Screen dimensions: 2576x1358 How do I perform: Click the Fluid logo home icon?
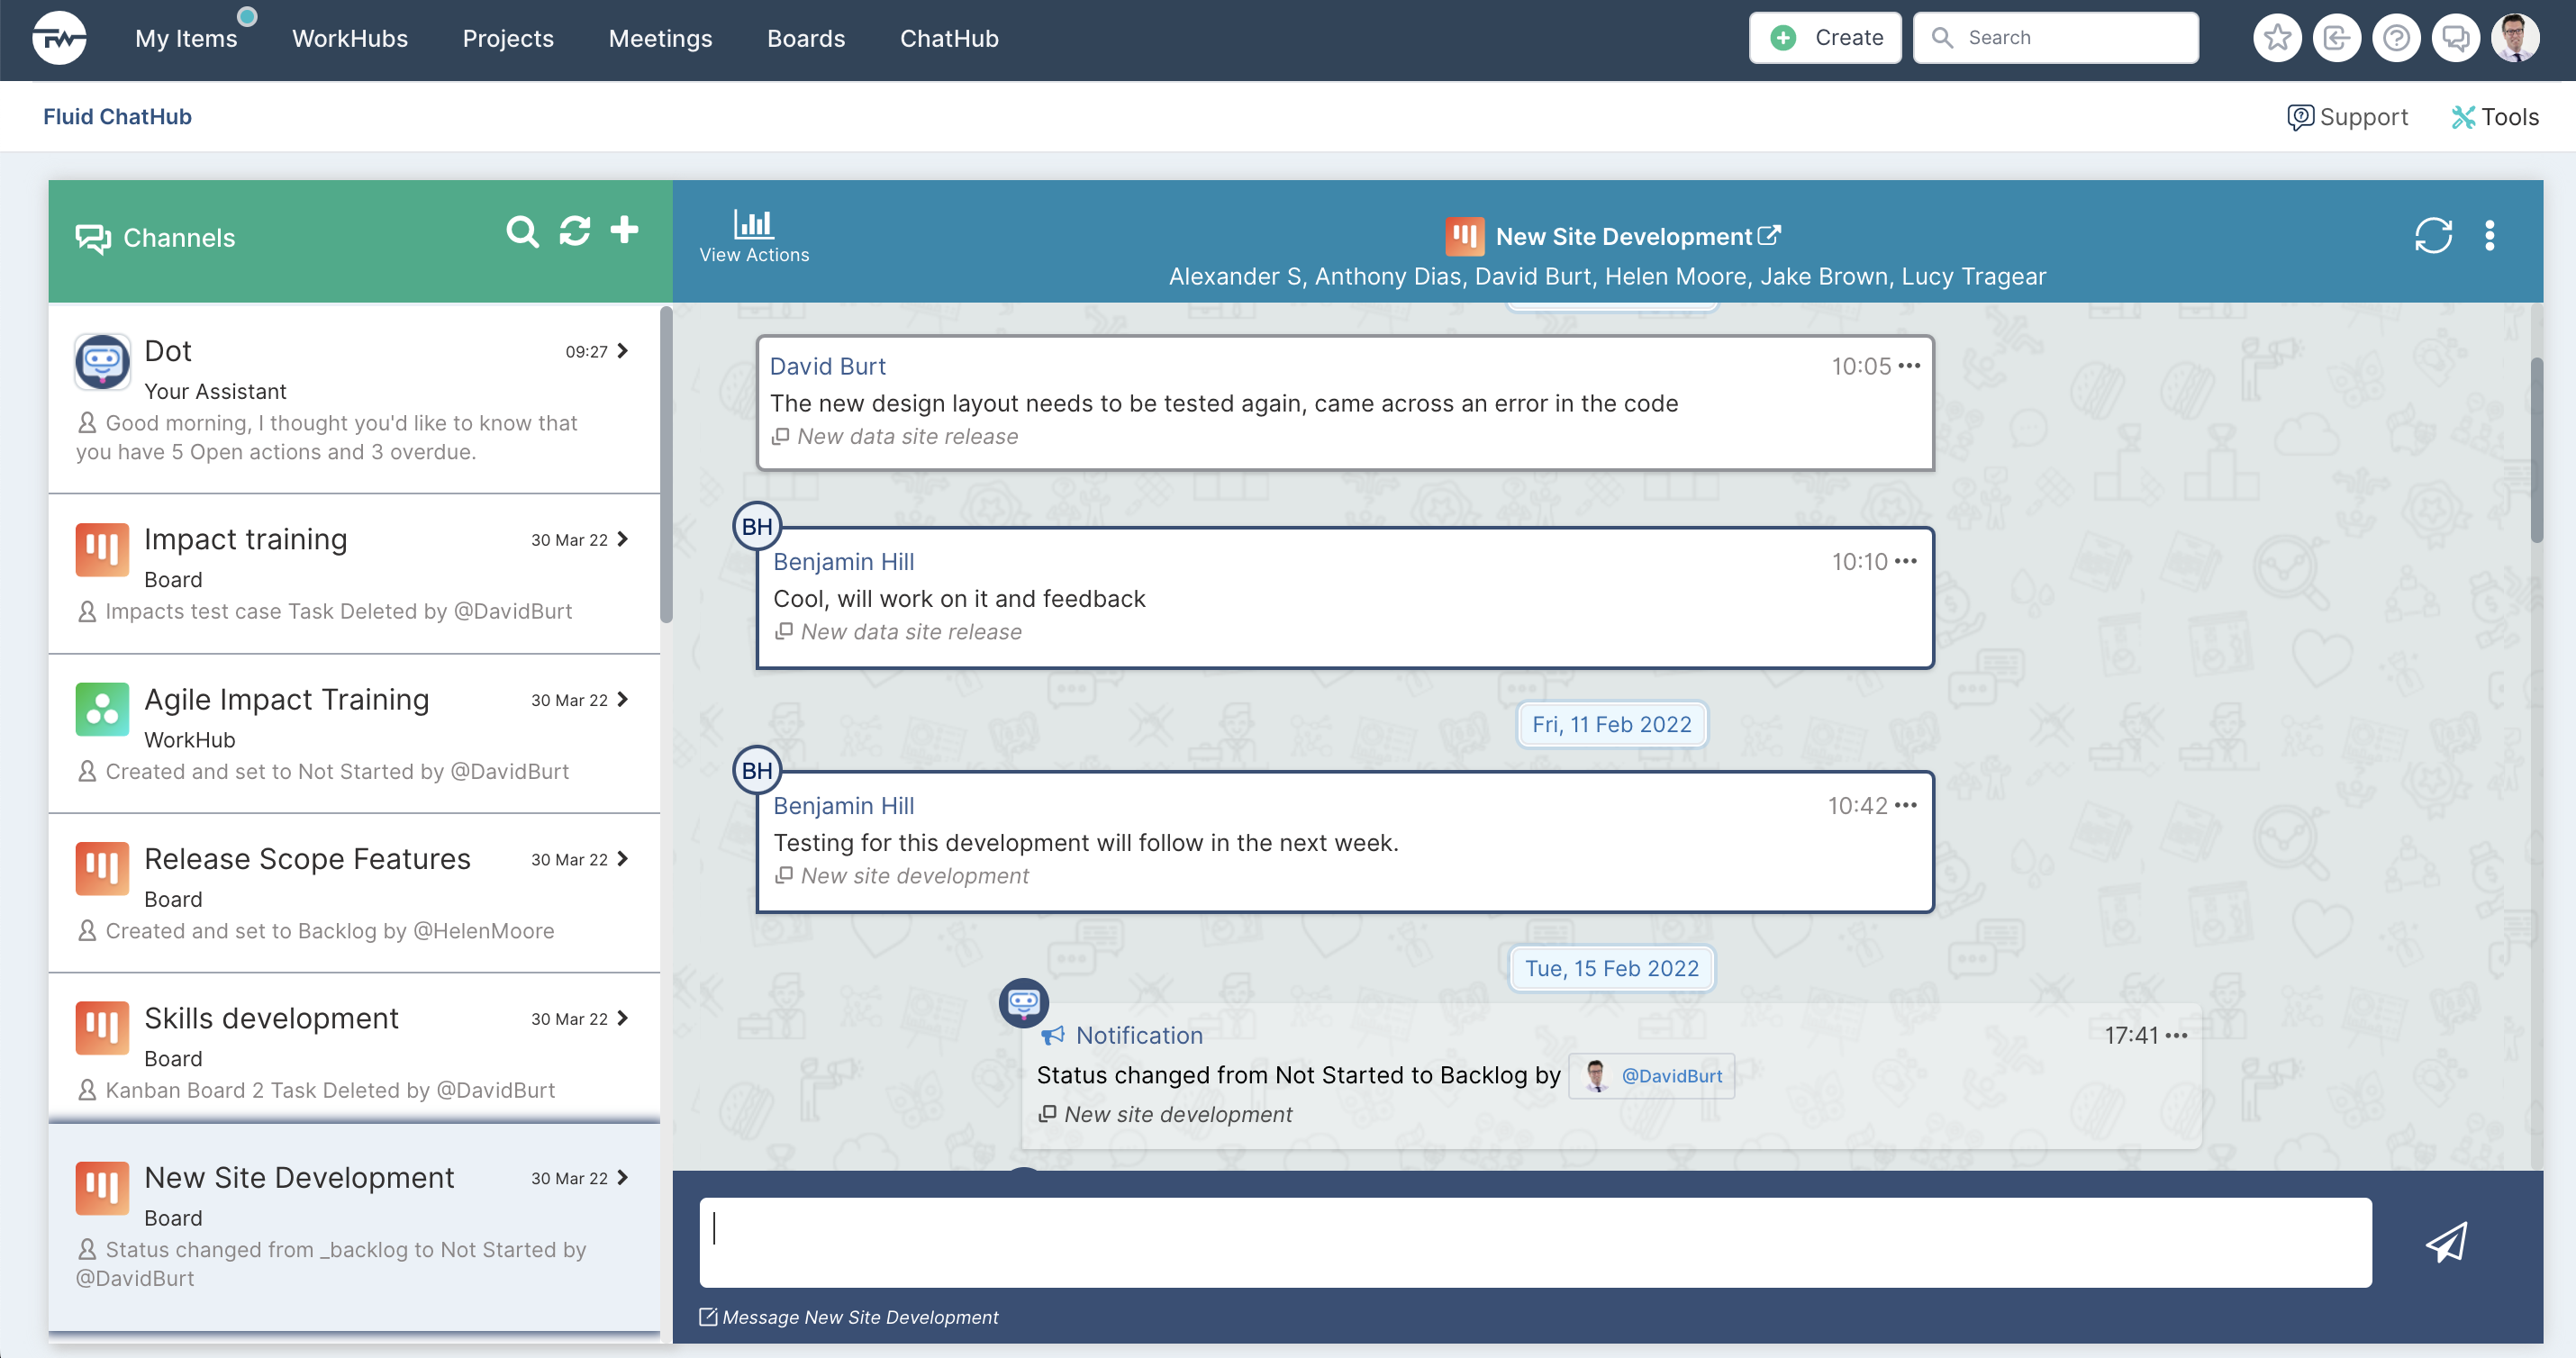tap(59, 38)
